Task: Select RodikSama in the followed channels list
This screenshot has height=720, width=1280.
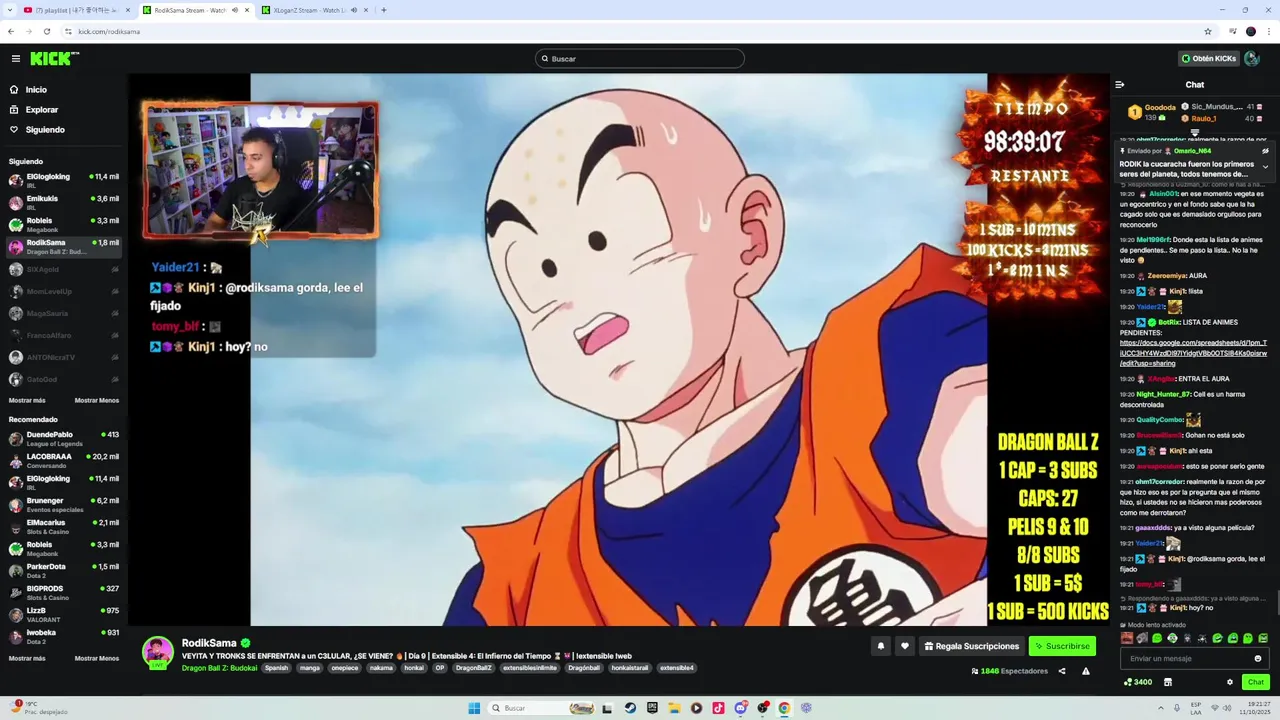Action: pos(64,246)
